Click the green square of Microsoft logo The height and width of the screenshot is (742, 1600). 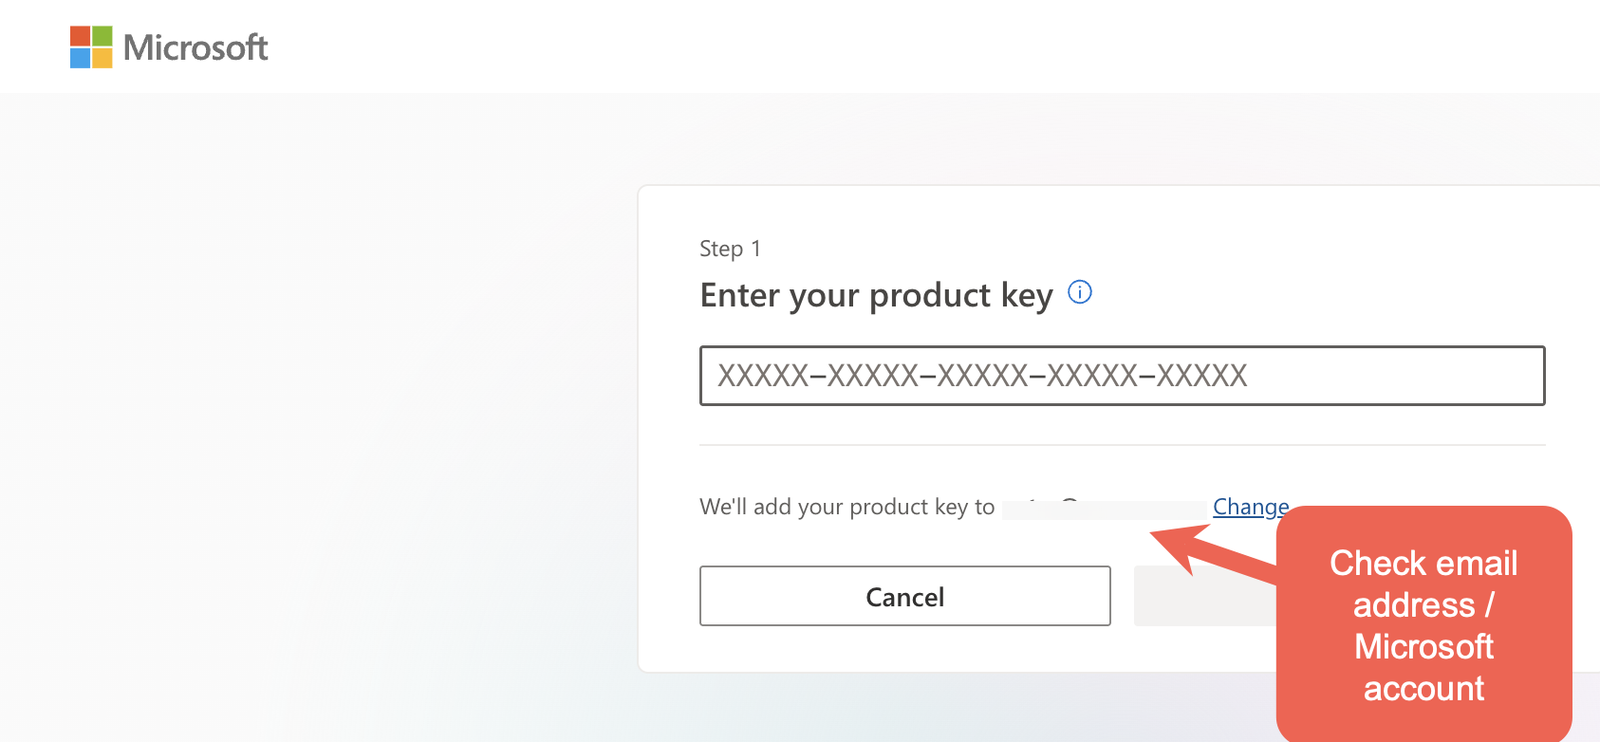click(102, 36)
